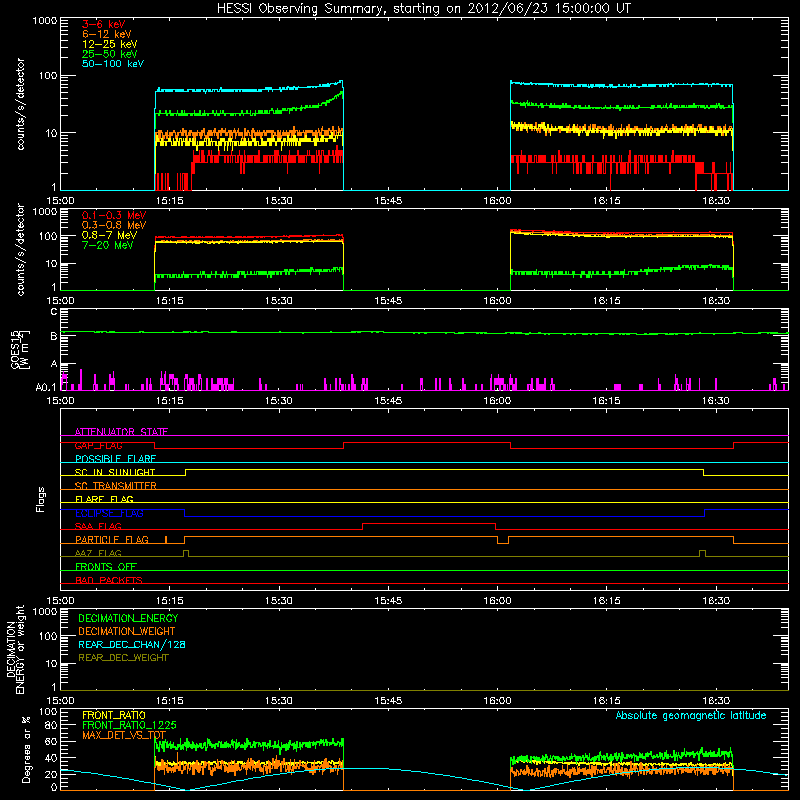Click the 0.1-0.3 MeV legend entry
This screenshot has width=800, height=800.
(x=114, y=215)
